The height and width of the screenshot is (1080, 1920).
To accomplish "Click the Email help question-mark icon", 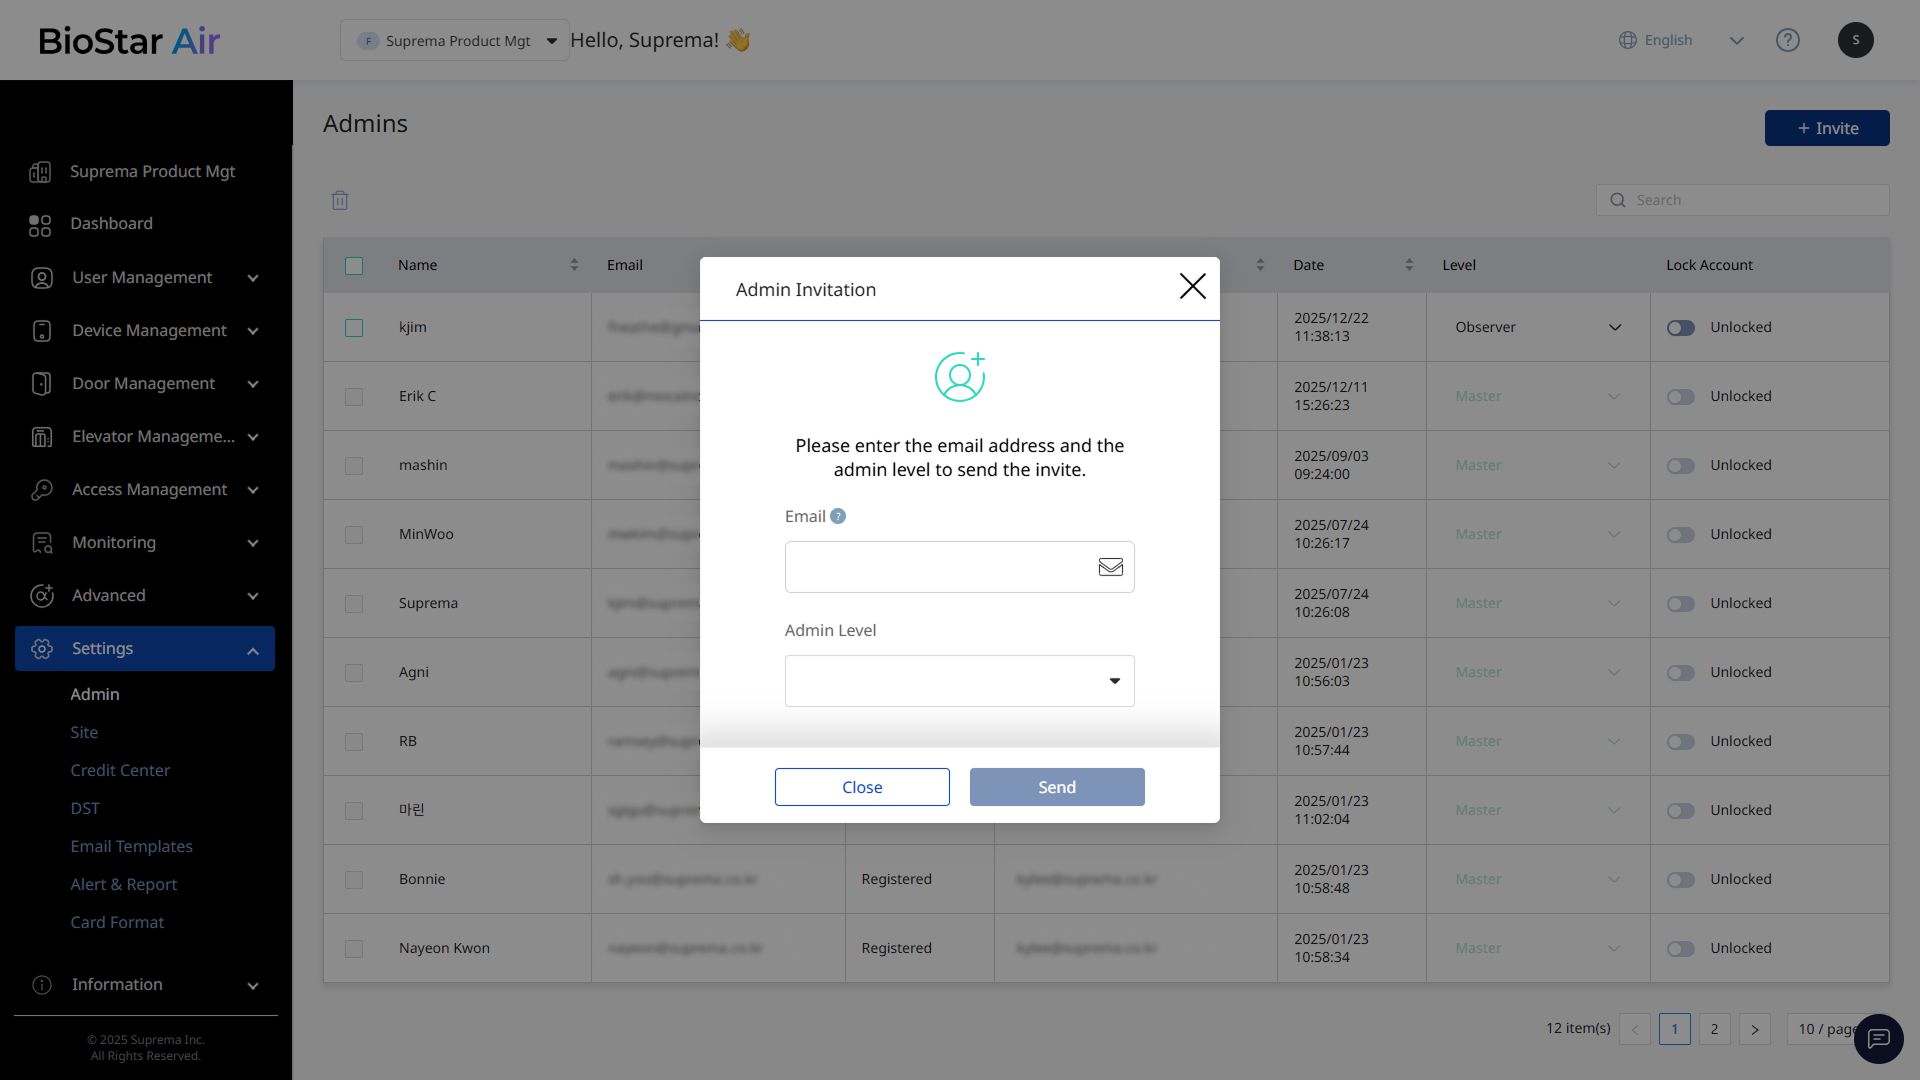I will [x=838, y=516].
